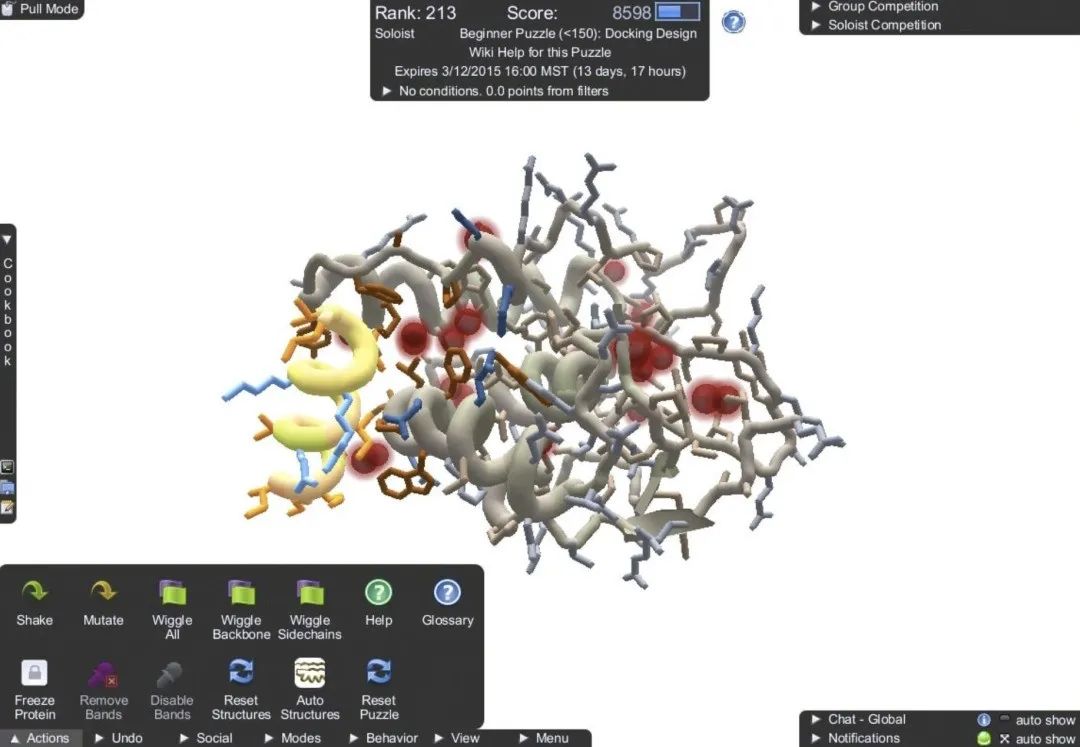Image resolution: width=1080 pixels, height=747 pixels.
Task: Click Disable Bands icon
Action: coord(170,675)
